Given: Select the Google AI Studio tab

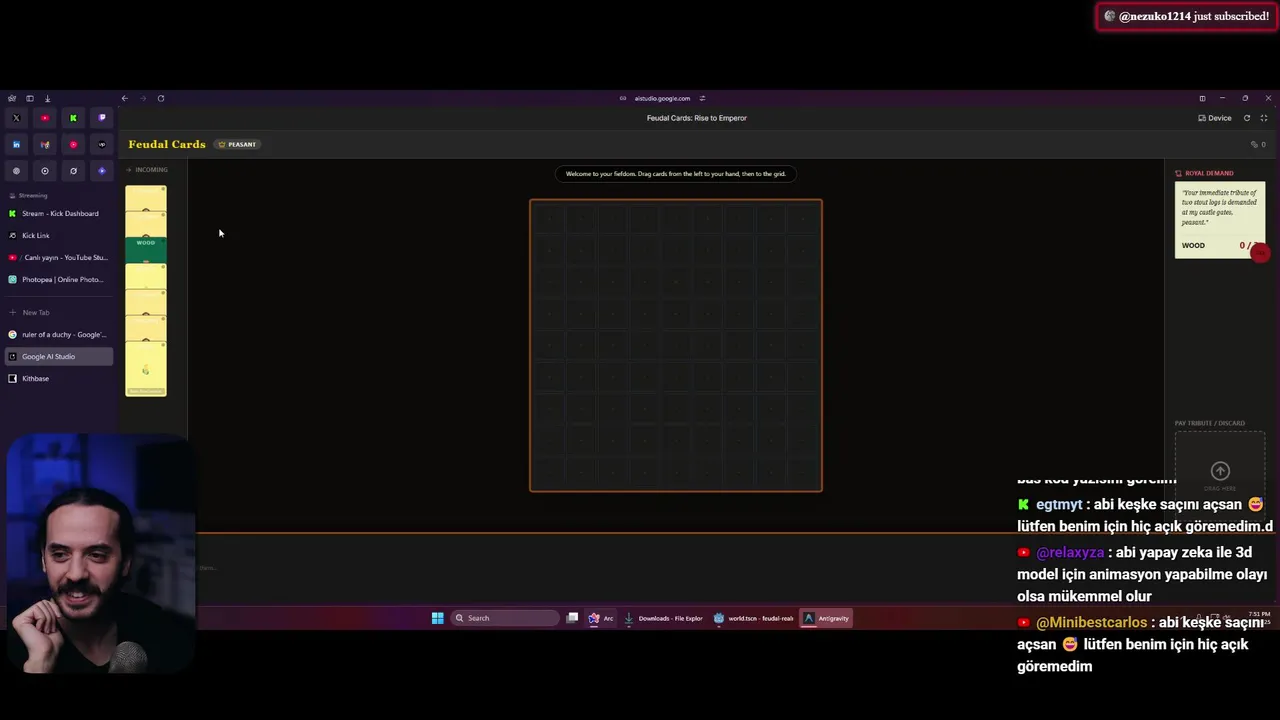Looking at the screenshot, I should pyautogui.click(x=60, y=356).
